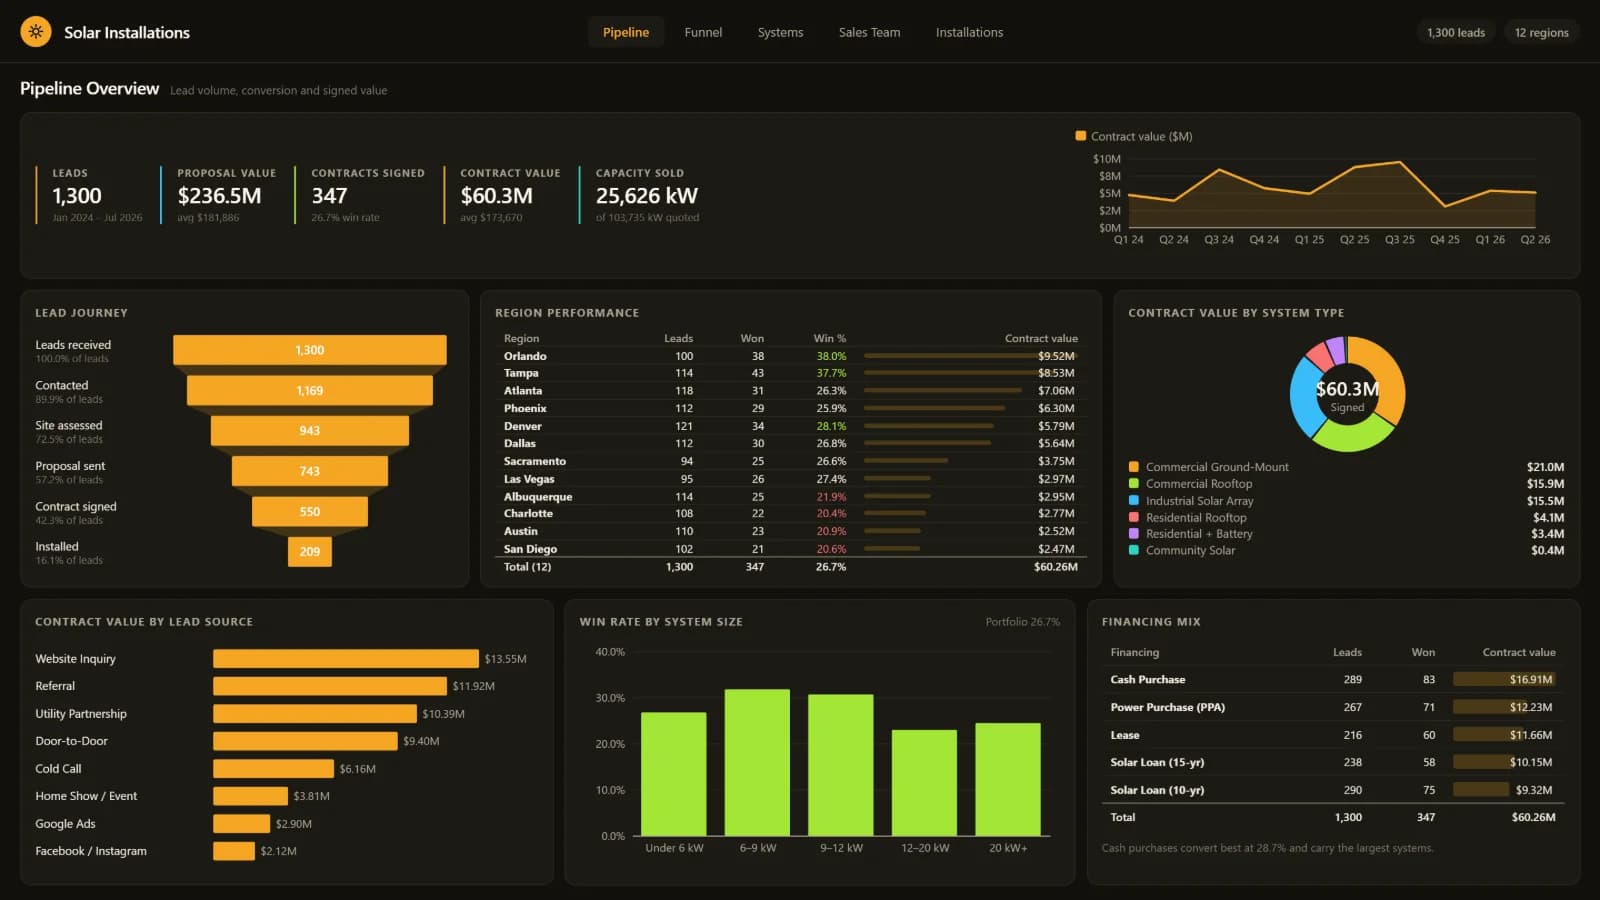The width and height of the screenshot is (1600, 900).
Task: Select the Commercial Ground-Mount legend swatch
Action: (x=1134, y=467)
